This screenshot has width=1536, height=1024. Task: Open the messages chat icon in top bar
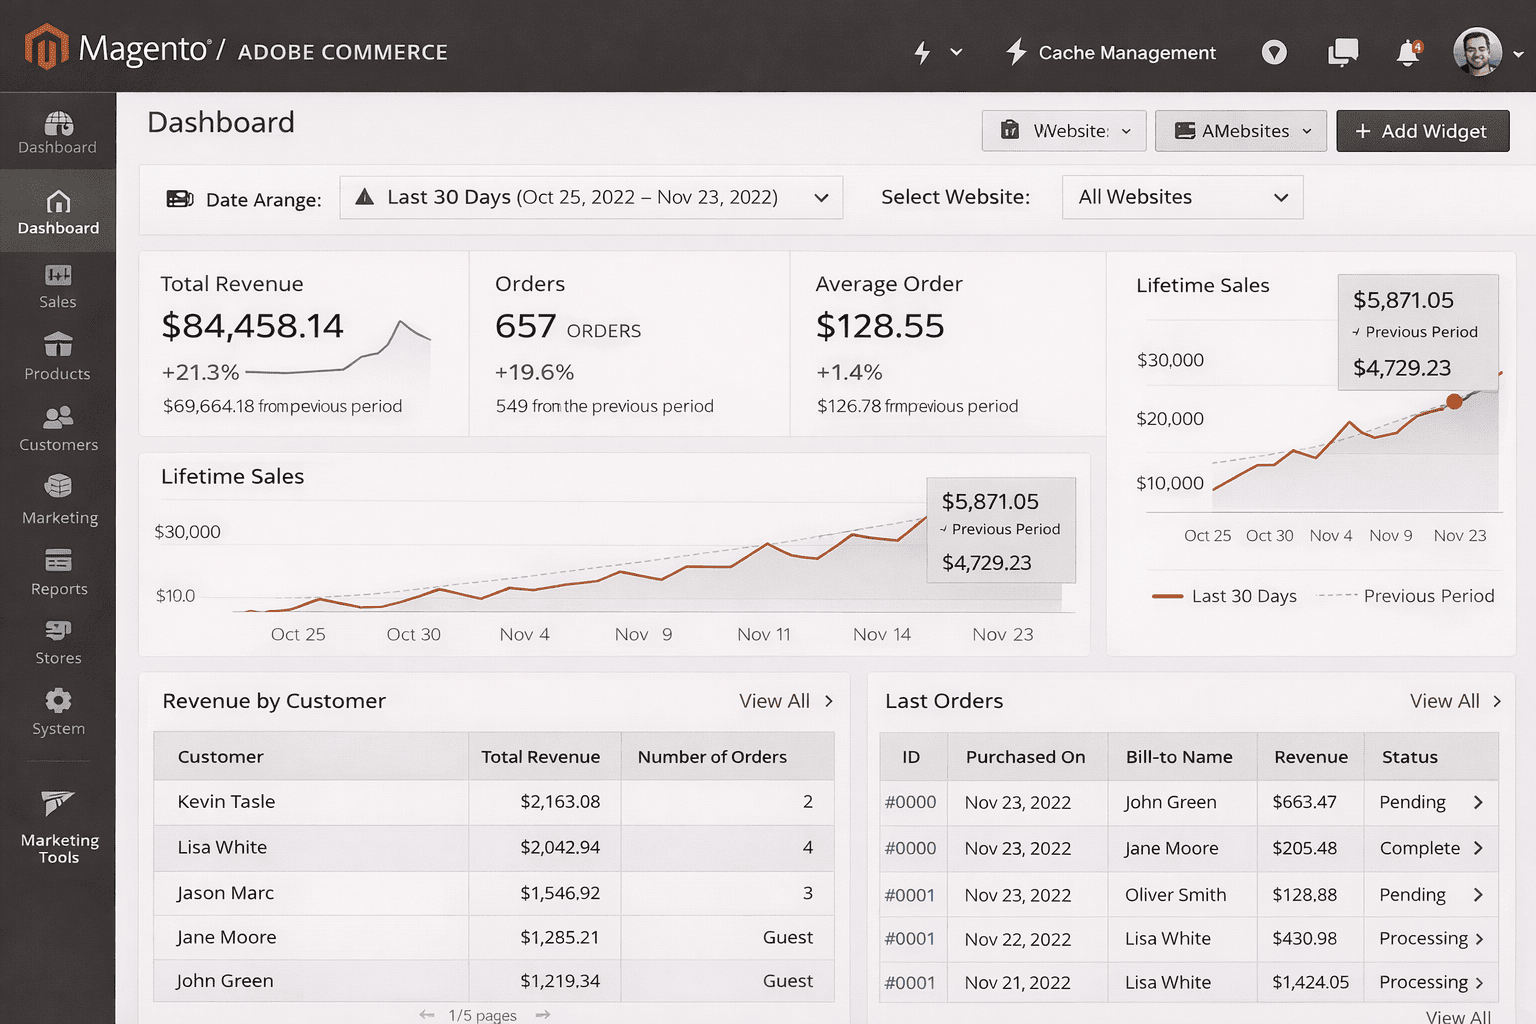coord(1342,52)
